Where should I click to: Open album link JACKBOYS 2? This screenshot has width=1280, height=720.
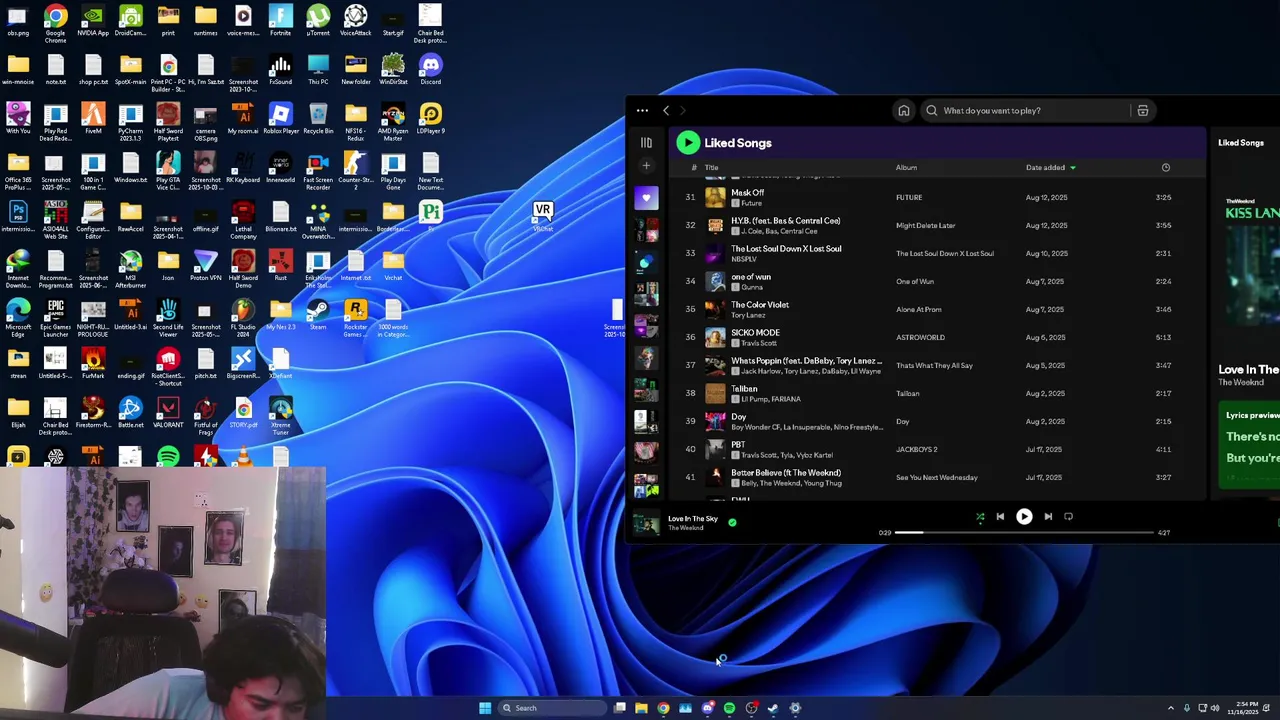[x=916, y=450]
